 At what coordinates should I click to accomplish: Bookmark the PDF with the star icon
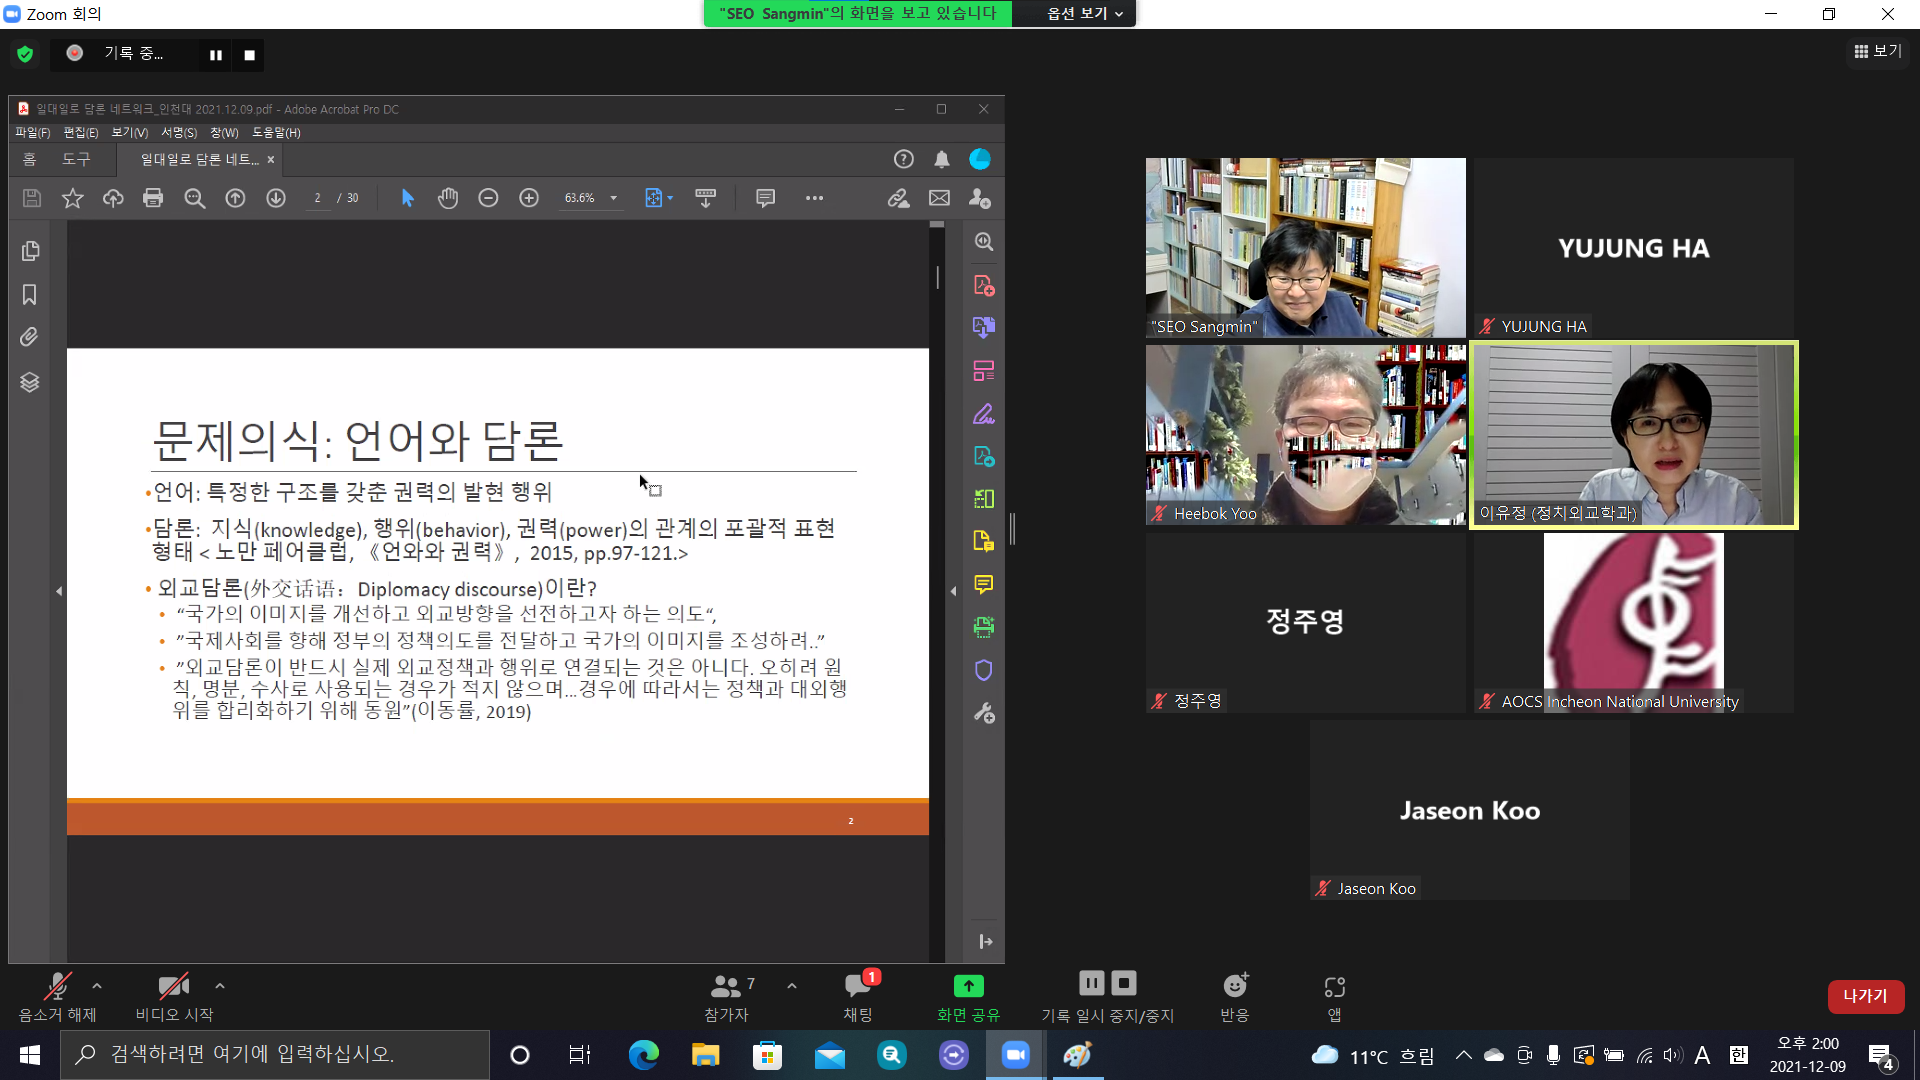73,198
